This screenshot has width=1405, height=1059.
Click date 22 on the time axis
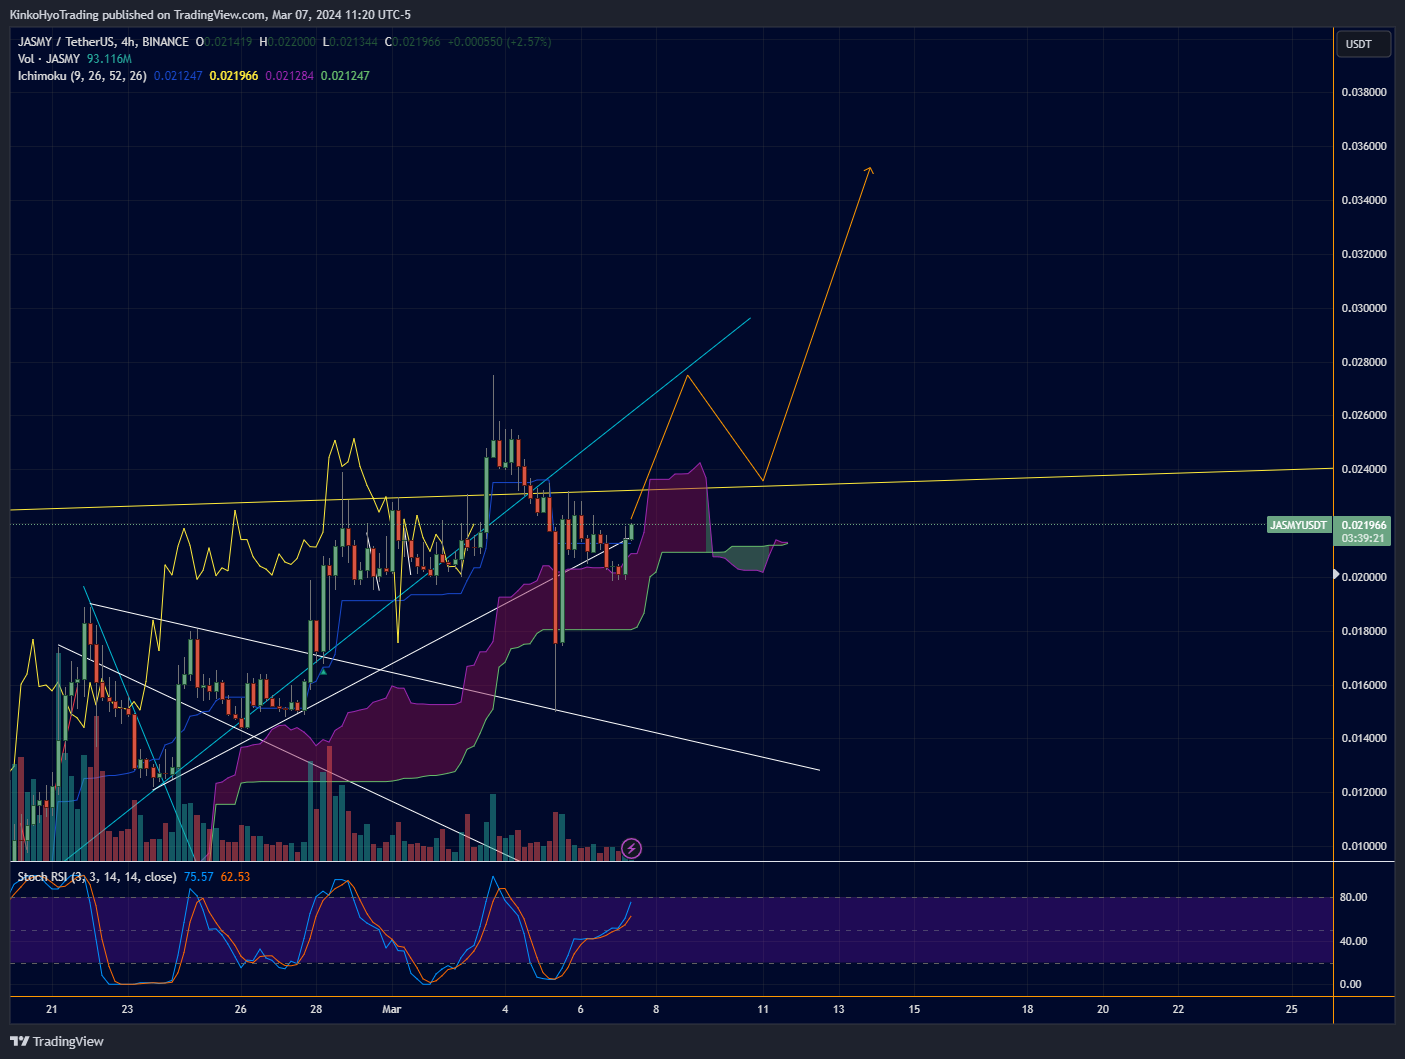[x=1178, y=1009]
